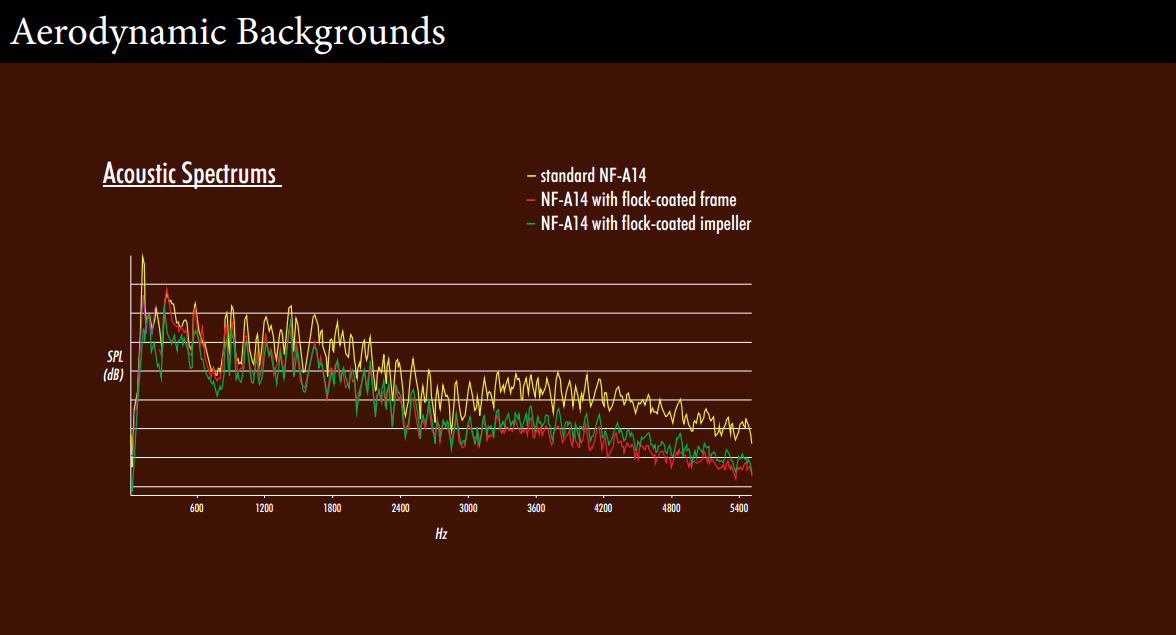The height and width of the screenshot is (635, 1176).
Task: Click the yellow legend marker for standard NF-A14
Action: (531, 176)
